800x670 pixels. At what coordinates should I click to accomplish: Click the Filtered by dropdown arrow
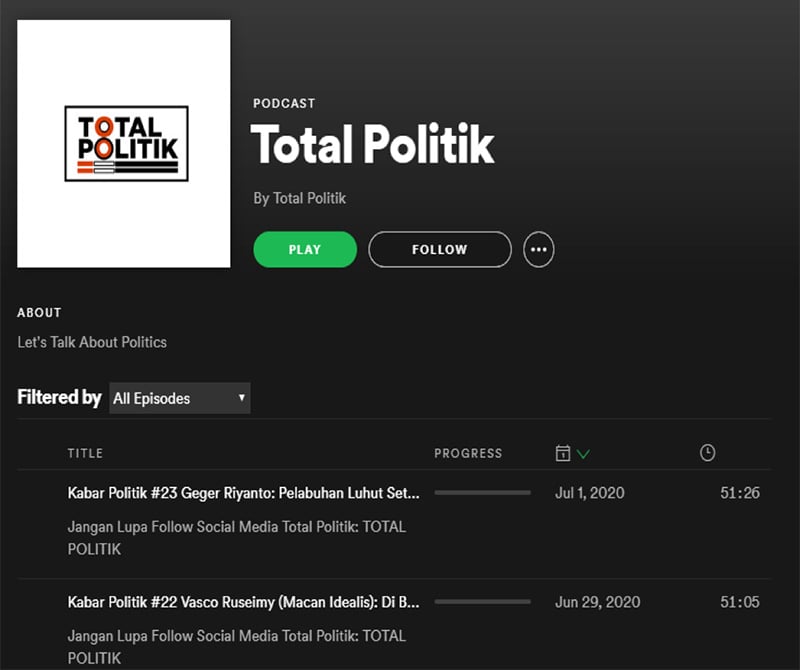click(241, 398)
